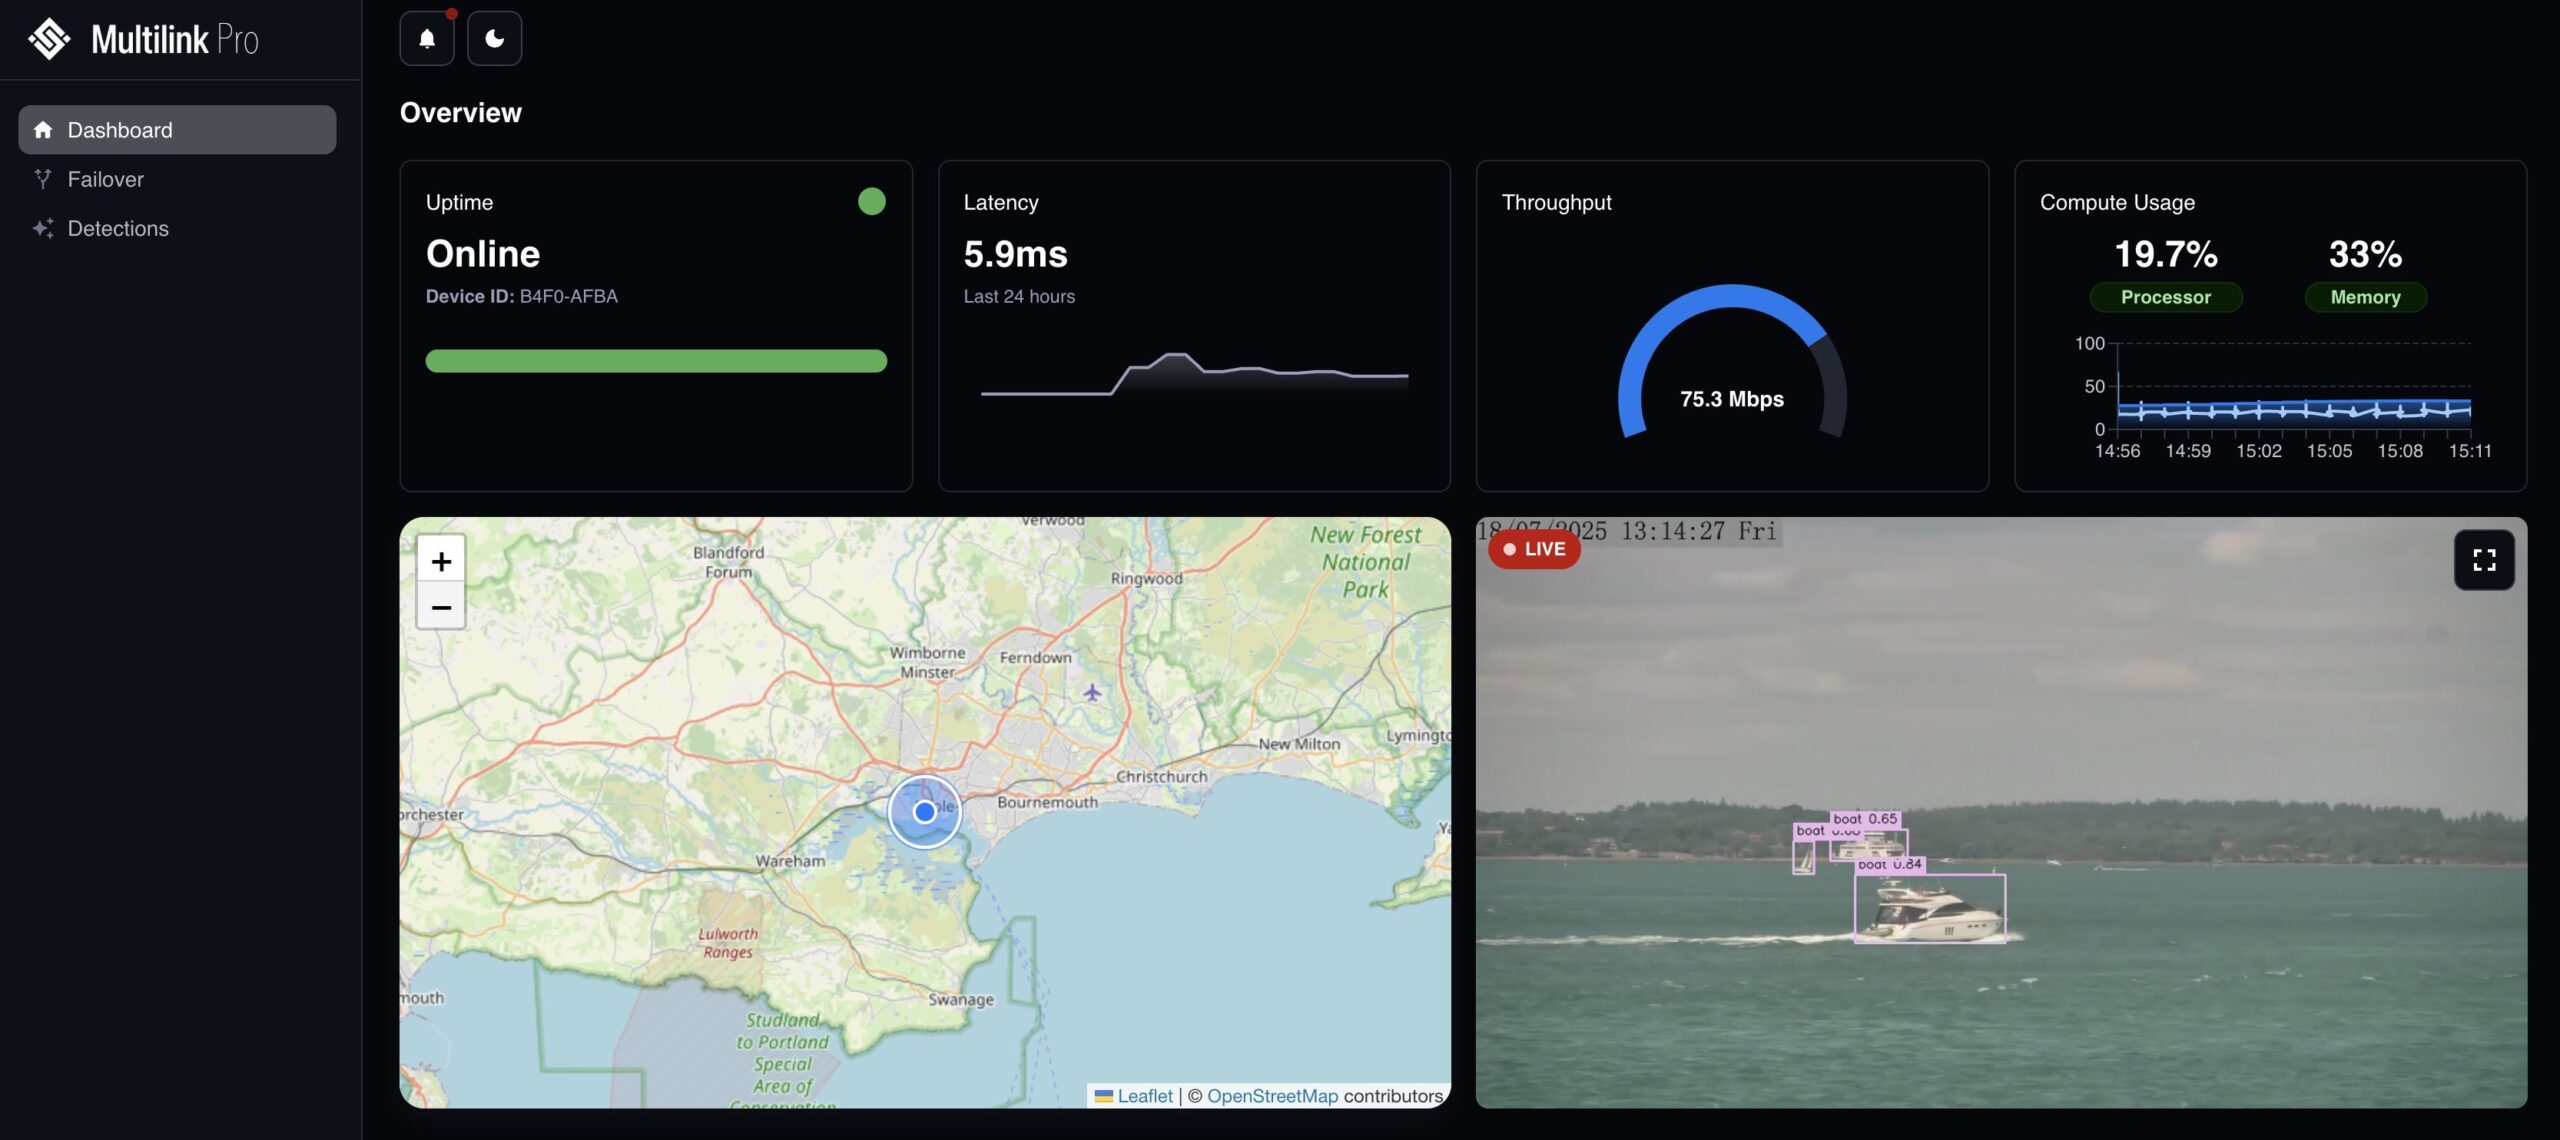Click the Detections sparkle icon
Viewport: 2560px width, 1140px height.
43,228
